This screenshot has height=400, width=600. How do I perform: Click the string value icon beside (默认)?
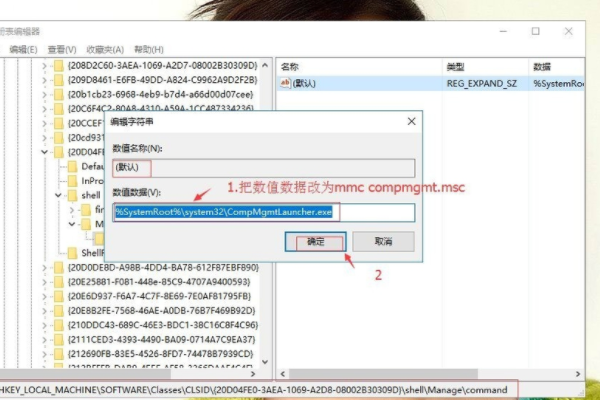point(285,83)
